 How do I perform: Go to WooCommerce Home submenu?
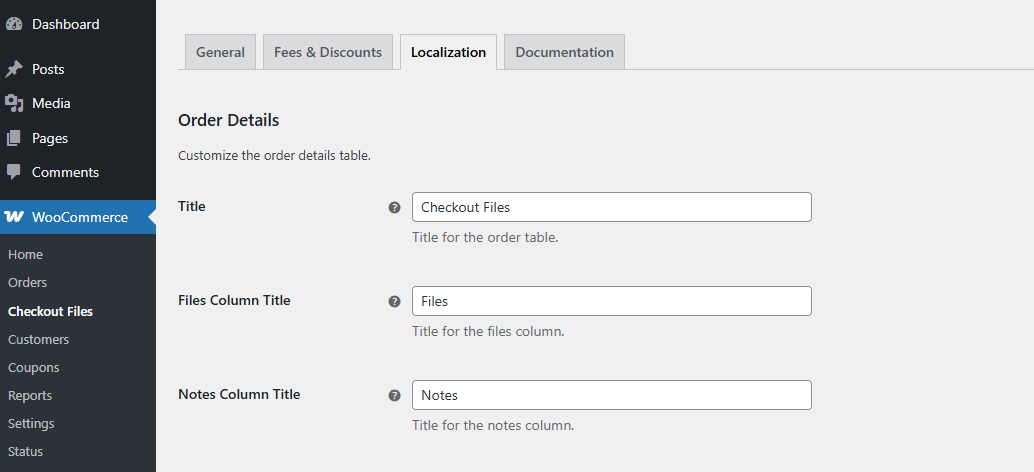pyautogui.click(x=25, y=254)
